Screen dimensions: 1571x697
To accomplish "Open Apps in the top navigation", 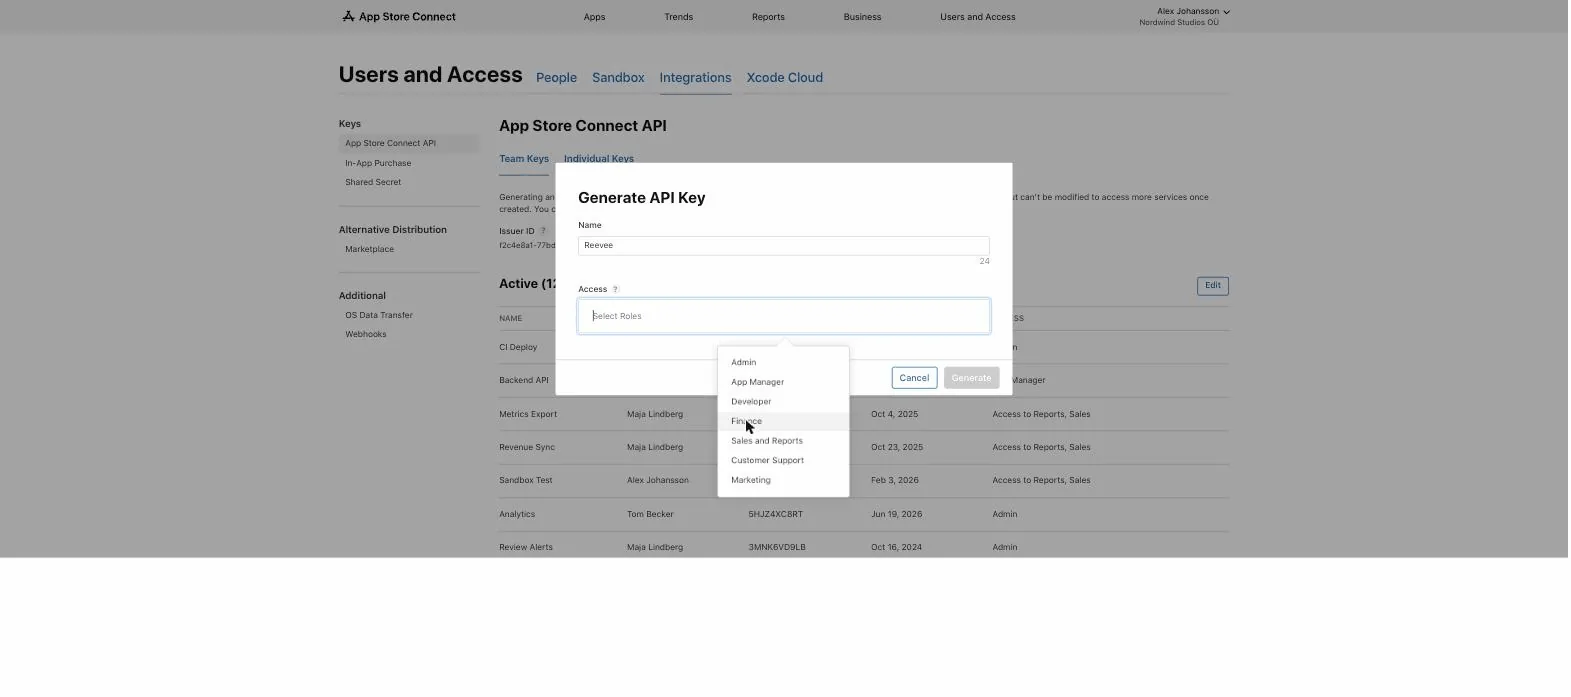I will [594, 17].
